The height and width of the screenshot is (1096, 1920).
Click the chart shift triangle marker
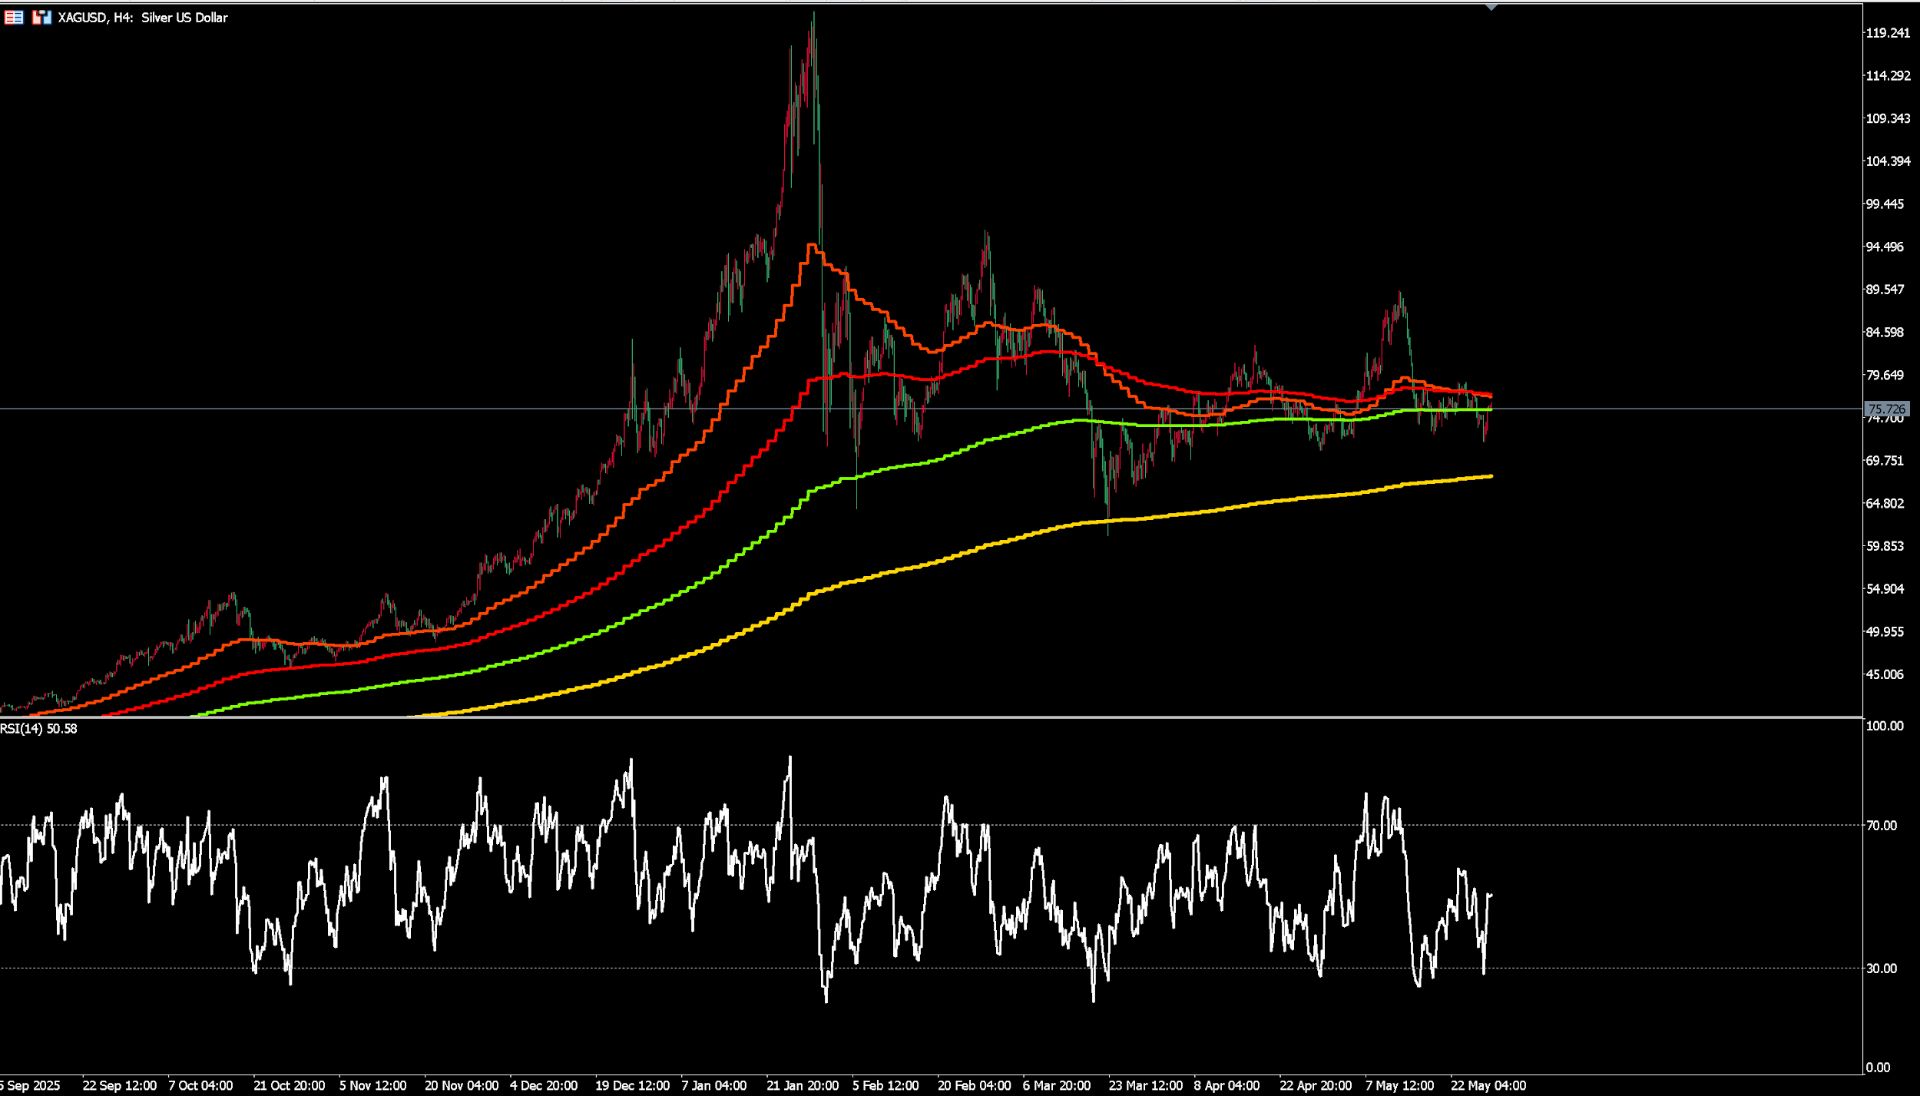[1491, 7]
